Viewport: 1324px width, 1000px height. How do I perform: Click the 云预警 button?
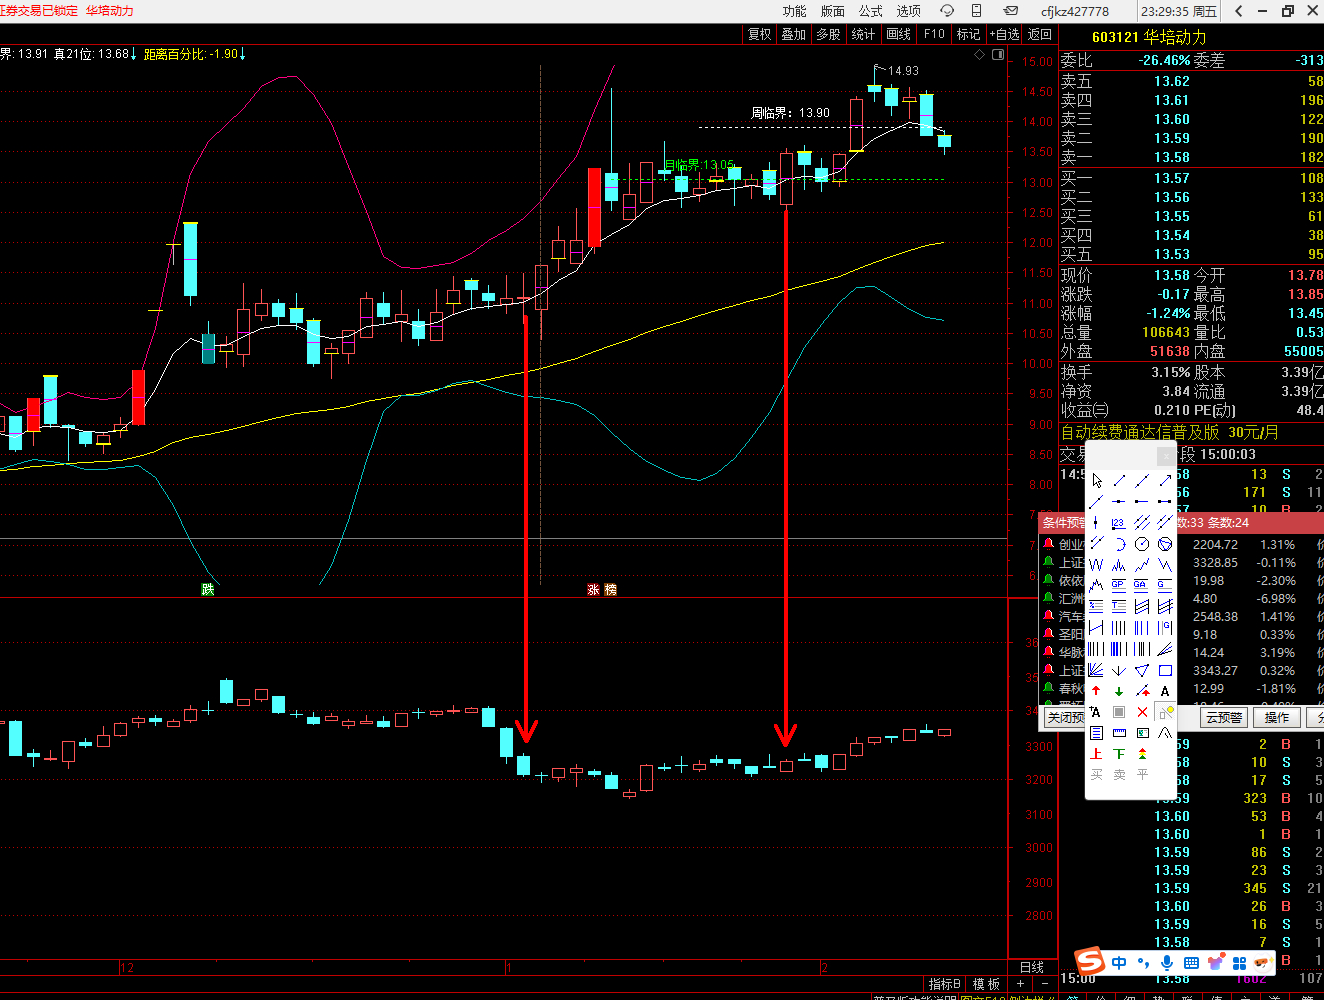pyautogui.click(x=1224, y=717)
